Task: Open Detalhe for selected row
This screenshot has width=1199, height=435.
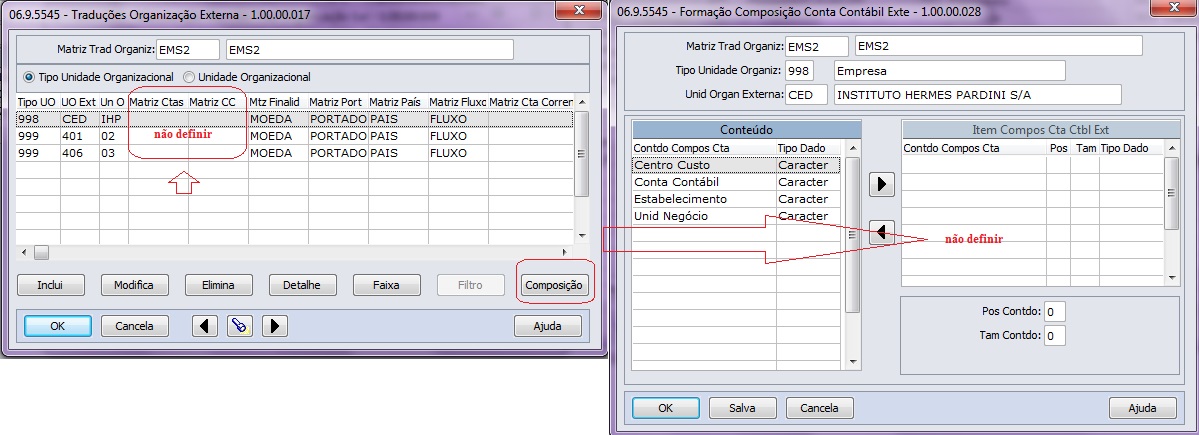Action: point(302,285)
